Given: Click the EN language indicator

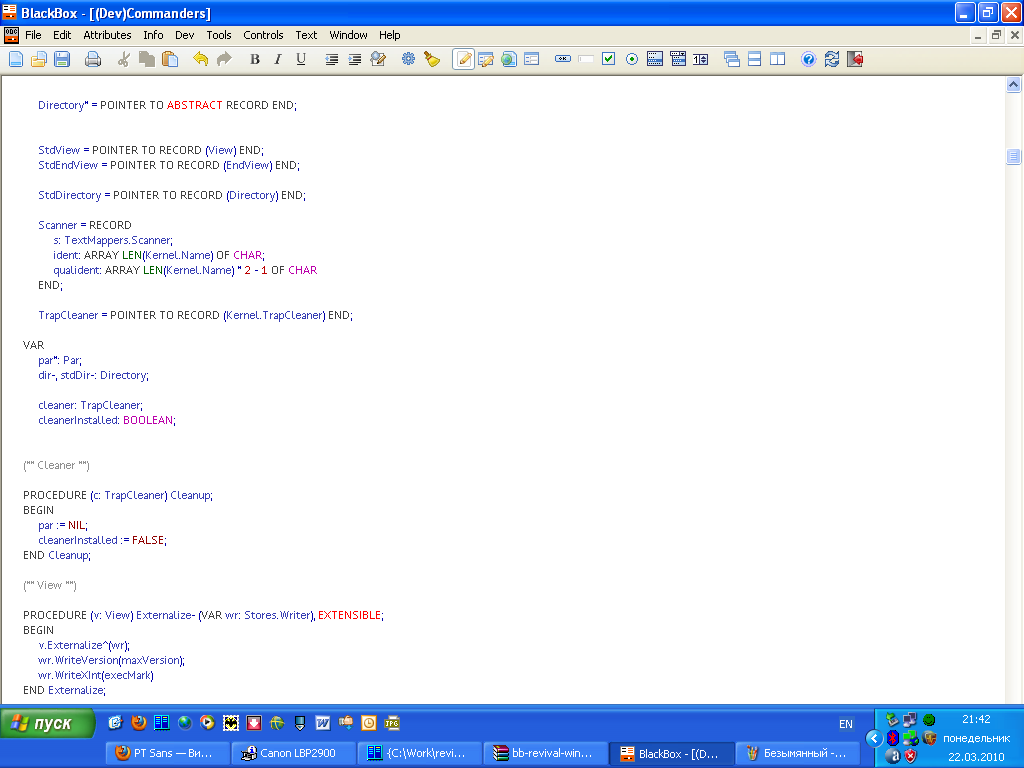Looking at the screenshot, I should coord(846,724).
